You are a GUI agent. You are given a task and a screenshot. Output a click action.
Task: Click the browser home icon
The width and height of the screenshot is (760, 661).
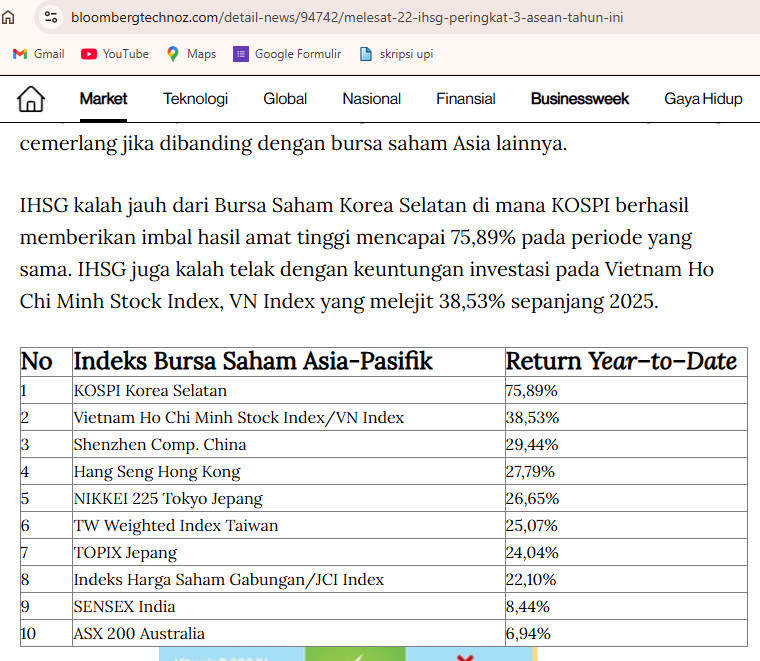point(8,17)
